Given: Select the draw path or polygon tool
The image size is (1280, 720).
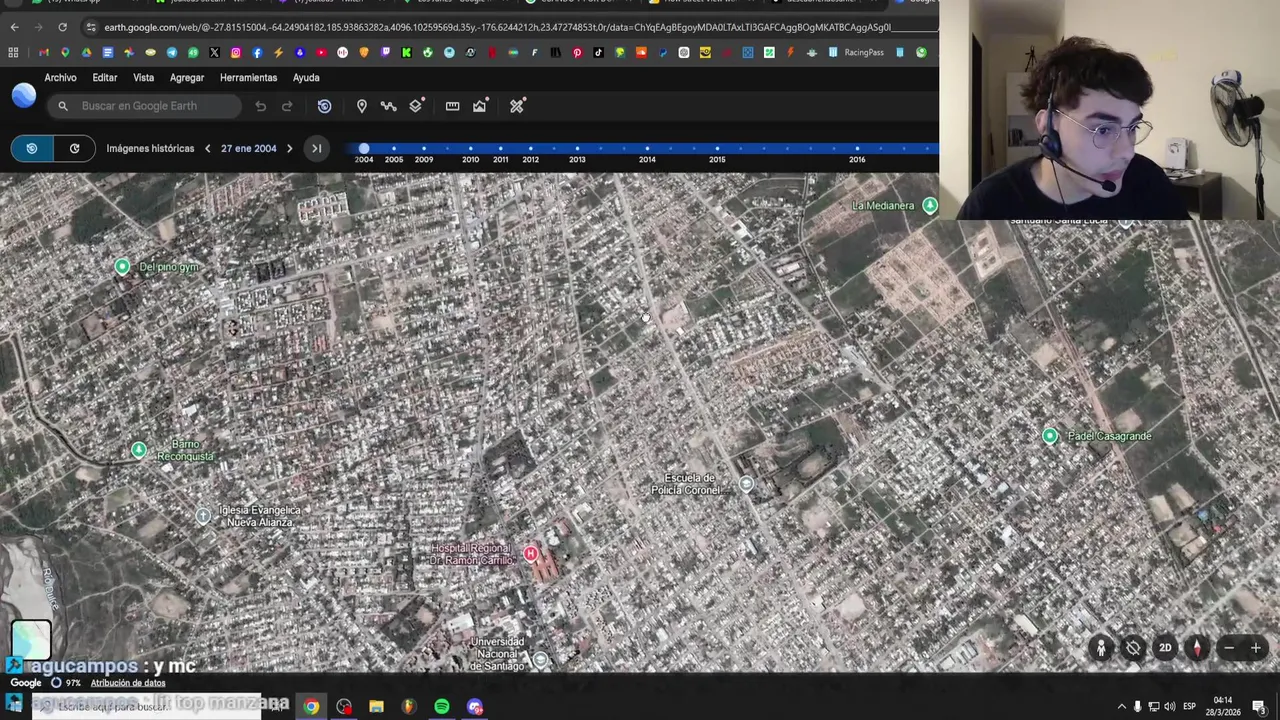Looking at the screenshot, I should (x=389, y=106).
